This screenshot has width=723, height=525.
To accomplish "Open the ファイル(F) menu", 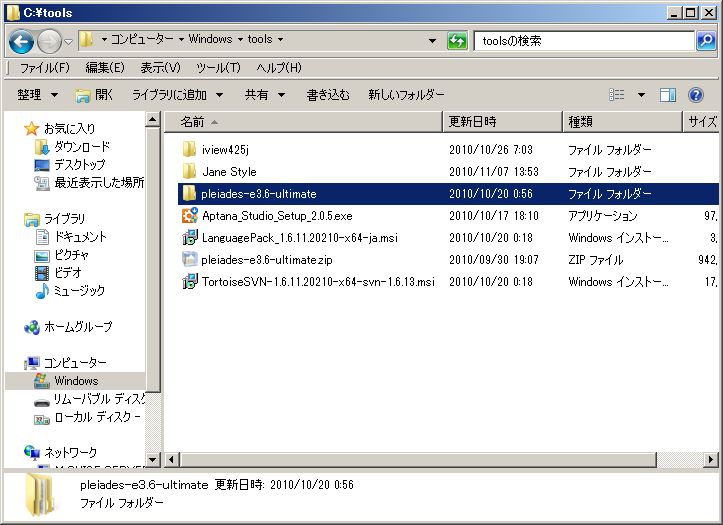I will point(44,68).
